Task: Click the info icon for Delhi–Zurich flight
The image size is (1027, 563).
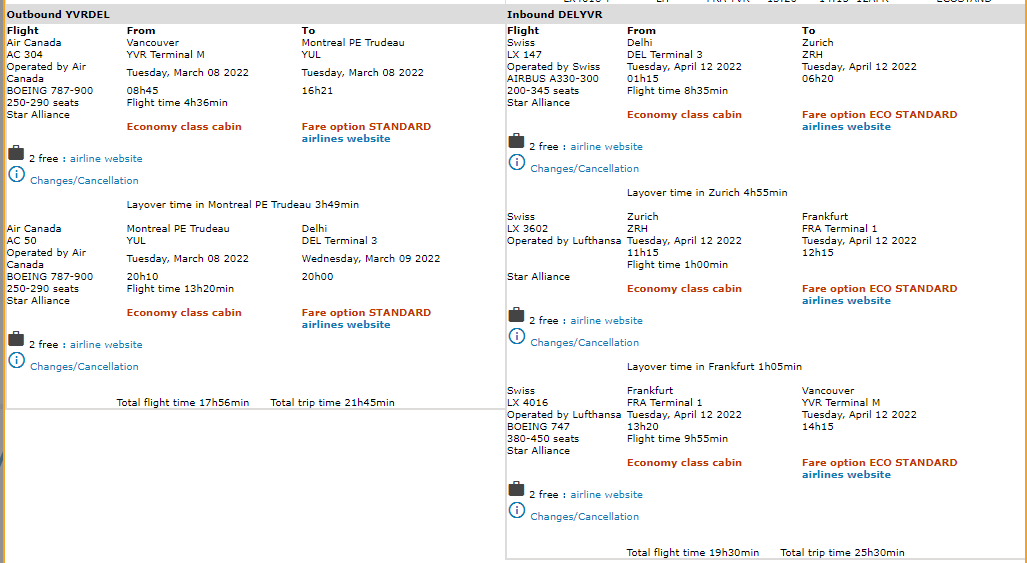Action: 516,163
